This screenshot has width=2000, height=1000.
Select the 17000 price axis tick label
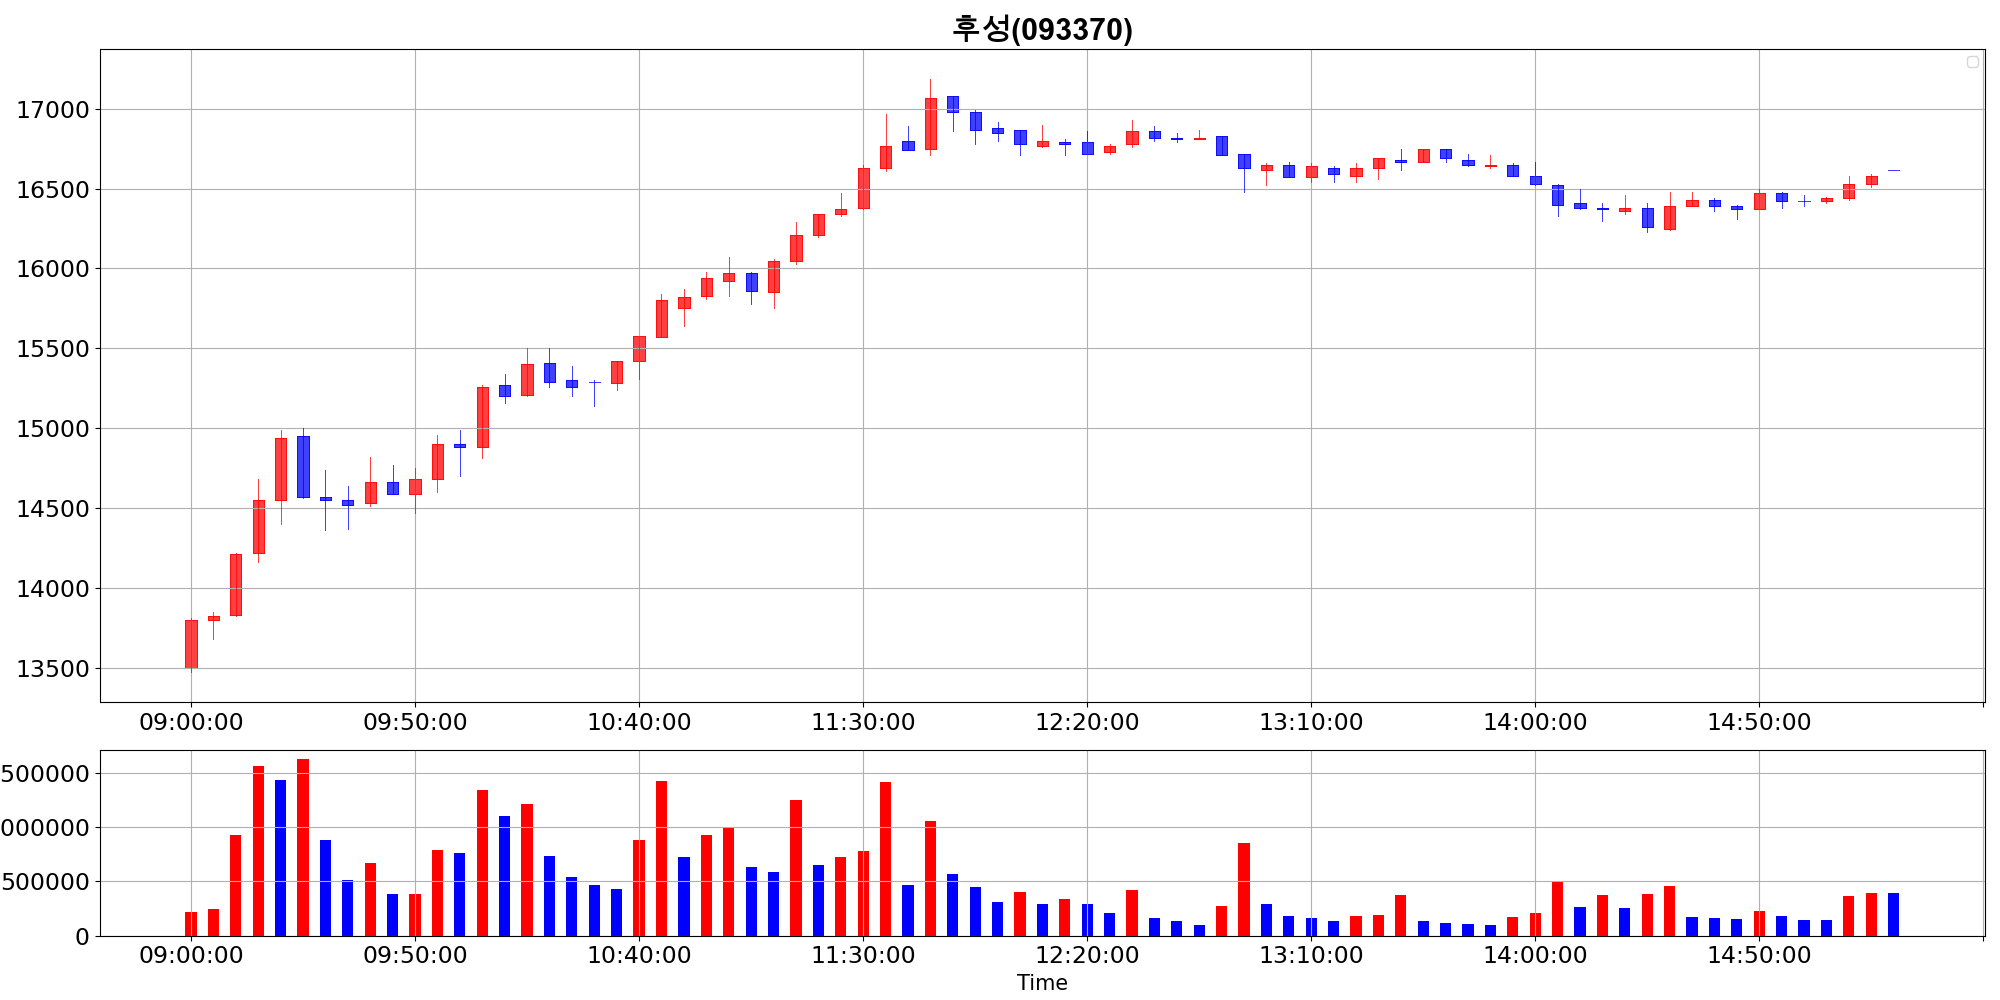[53, 110]
